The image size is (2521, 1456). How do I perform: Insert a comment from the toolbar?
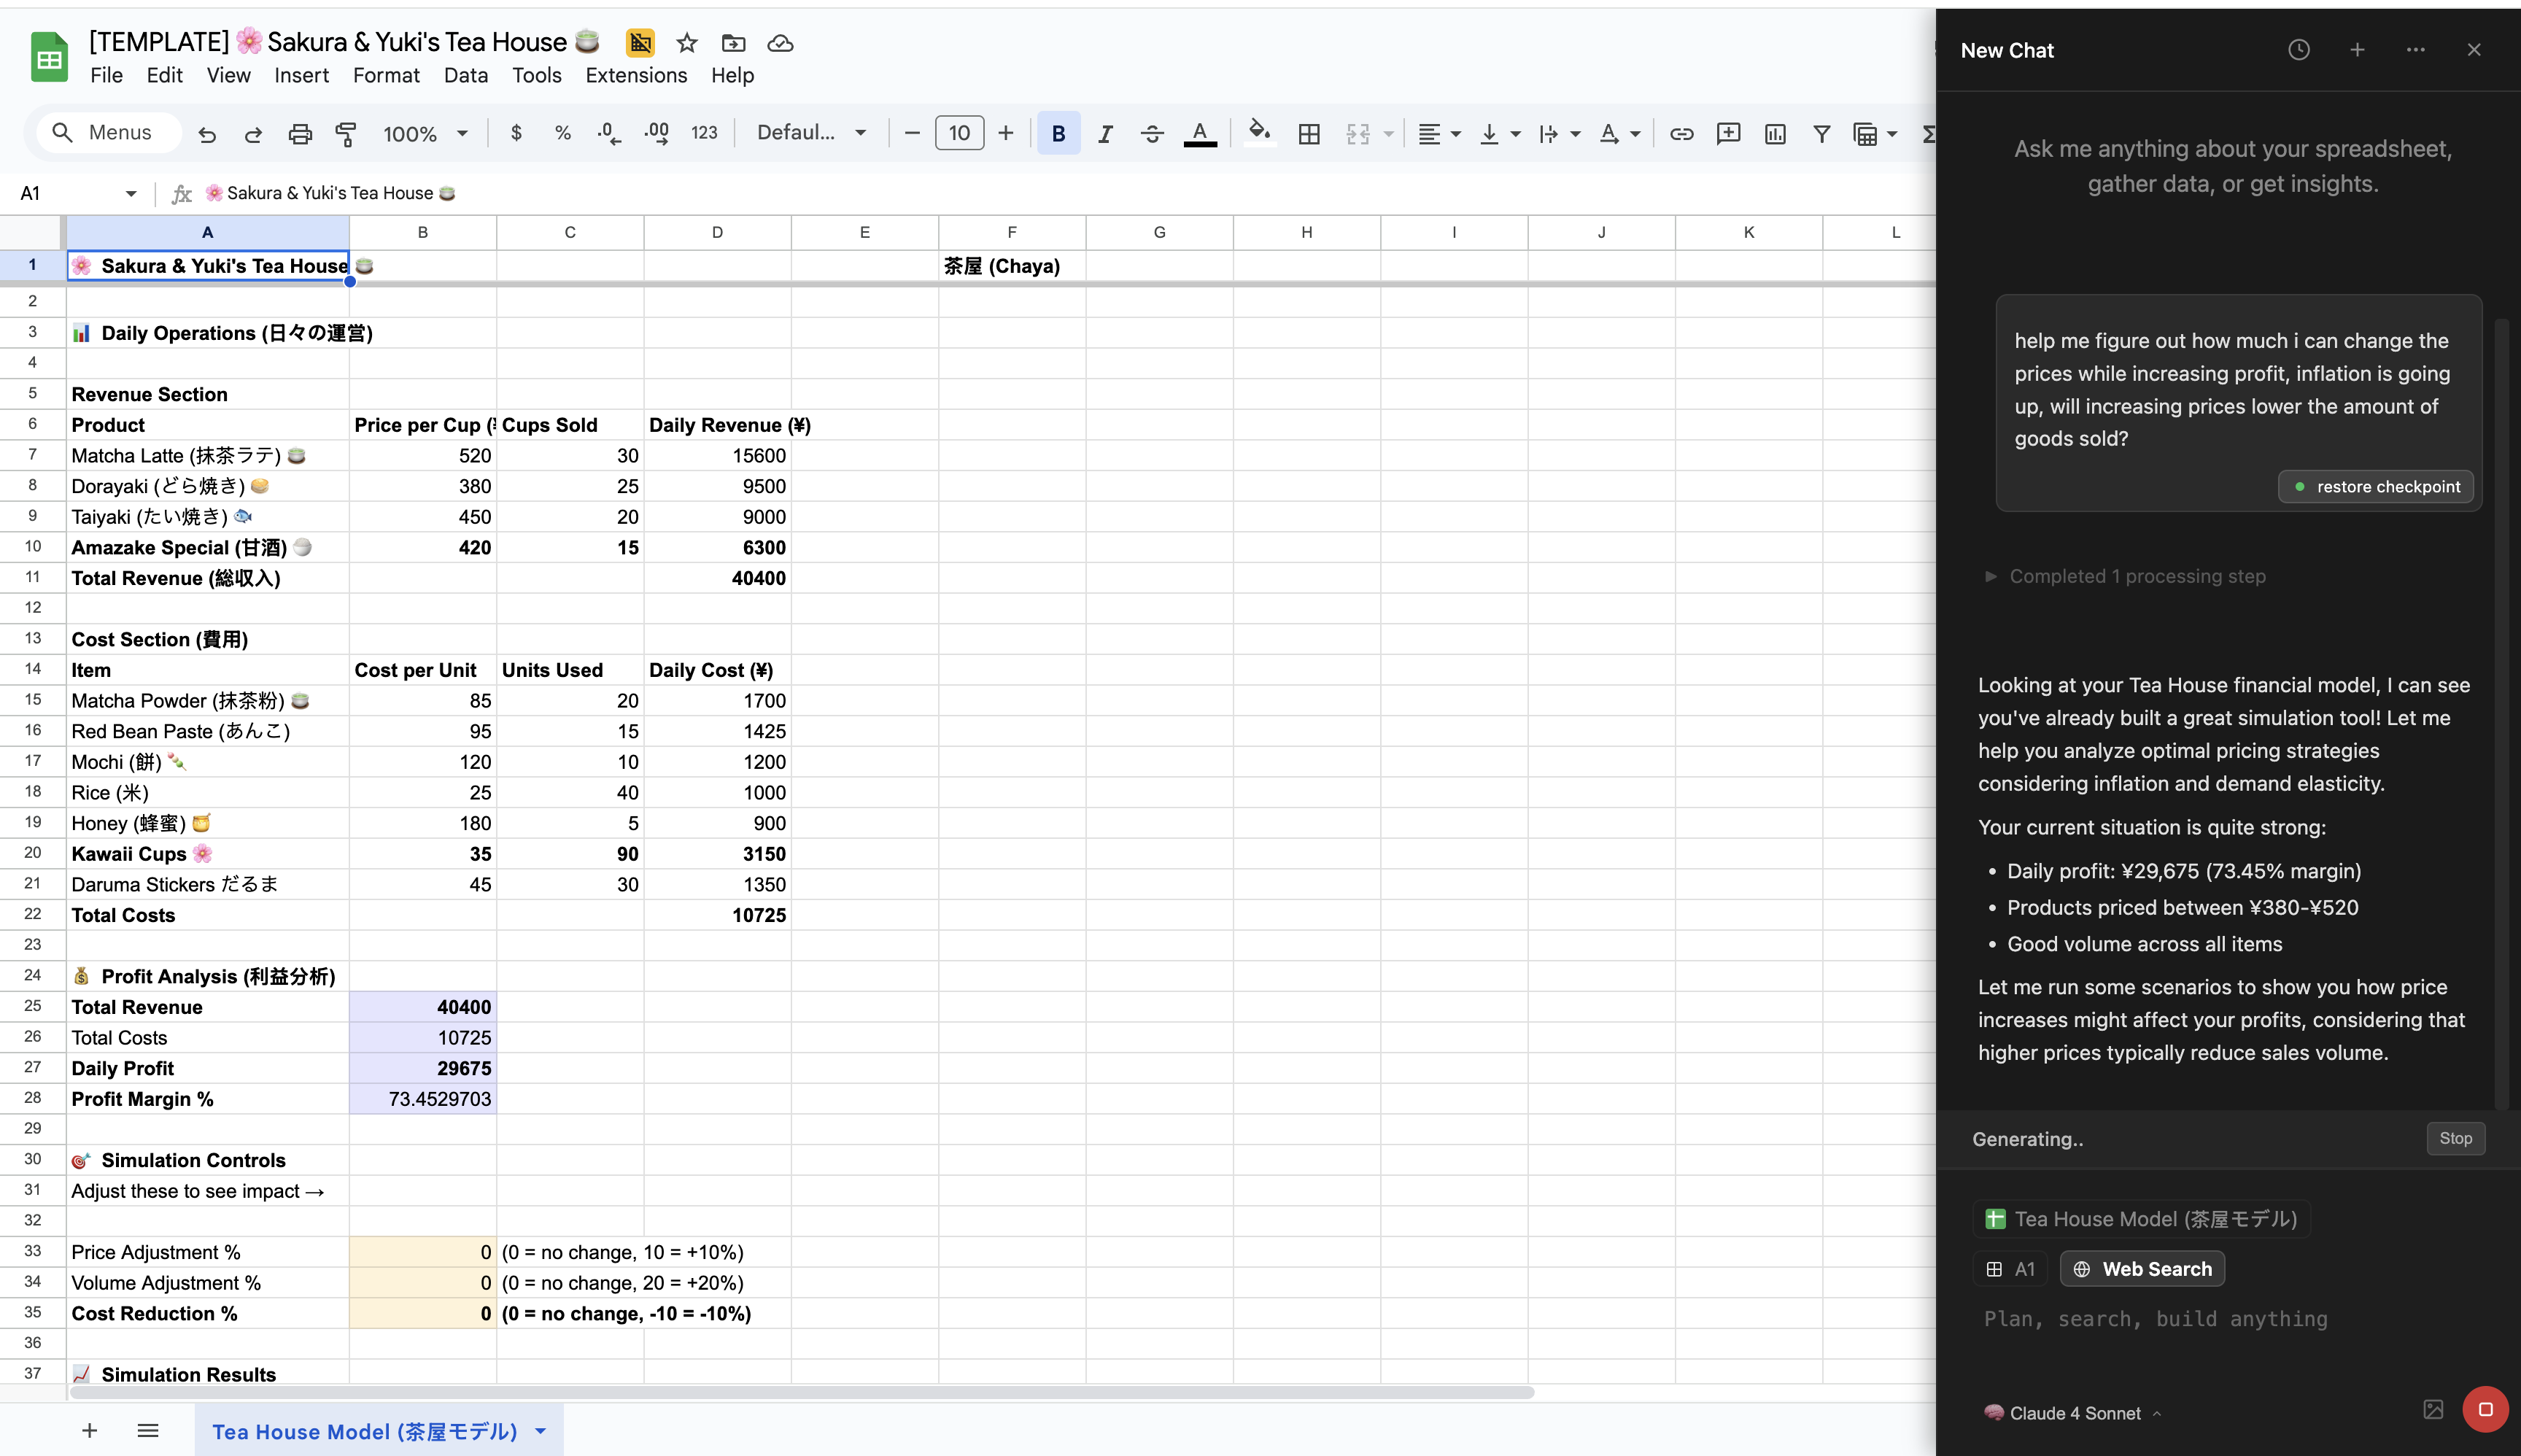tap(1729, 132)
